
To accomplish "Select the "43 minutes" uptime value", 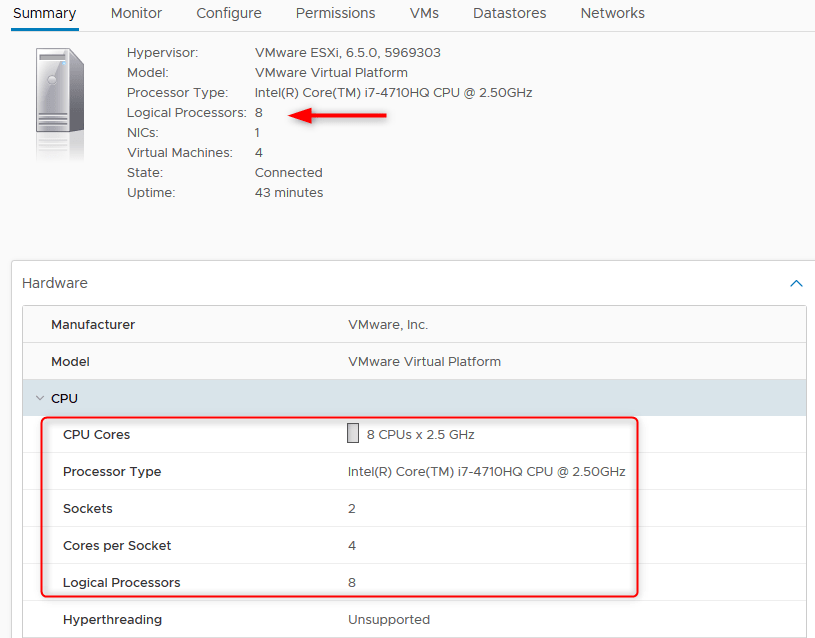I will [288, 193].
